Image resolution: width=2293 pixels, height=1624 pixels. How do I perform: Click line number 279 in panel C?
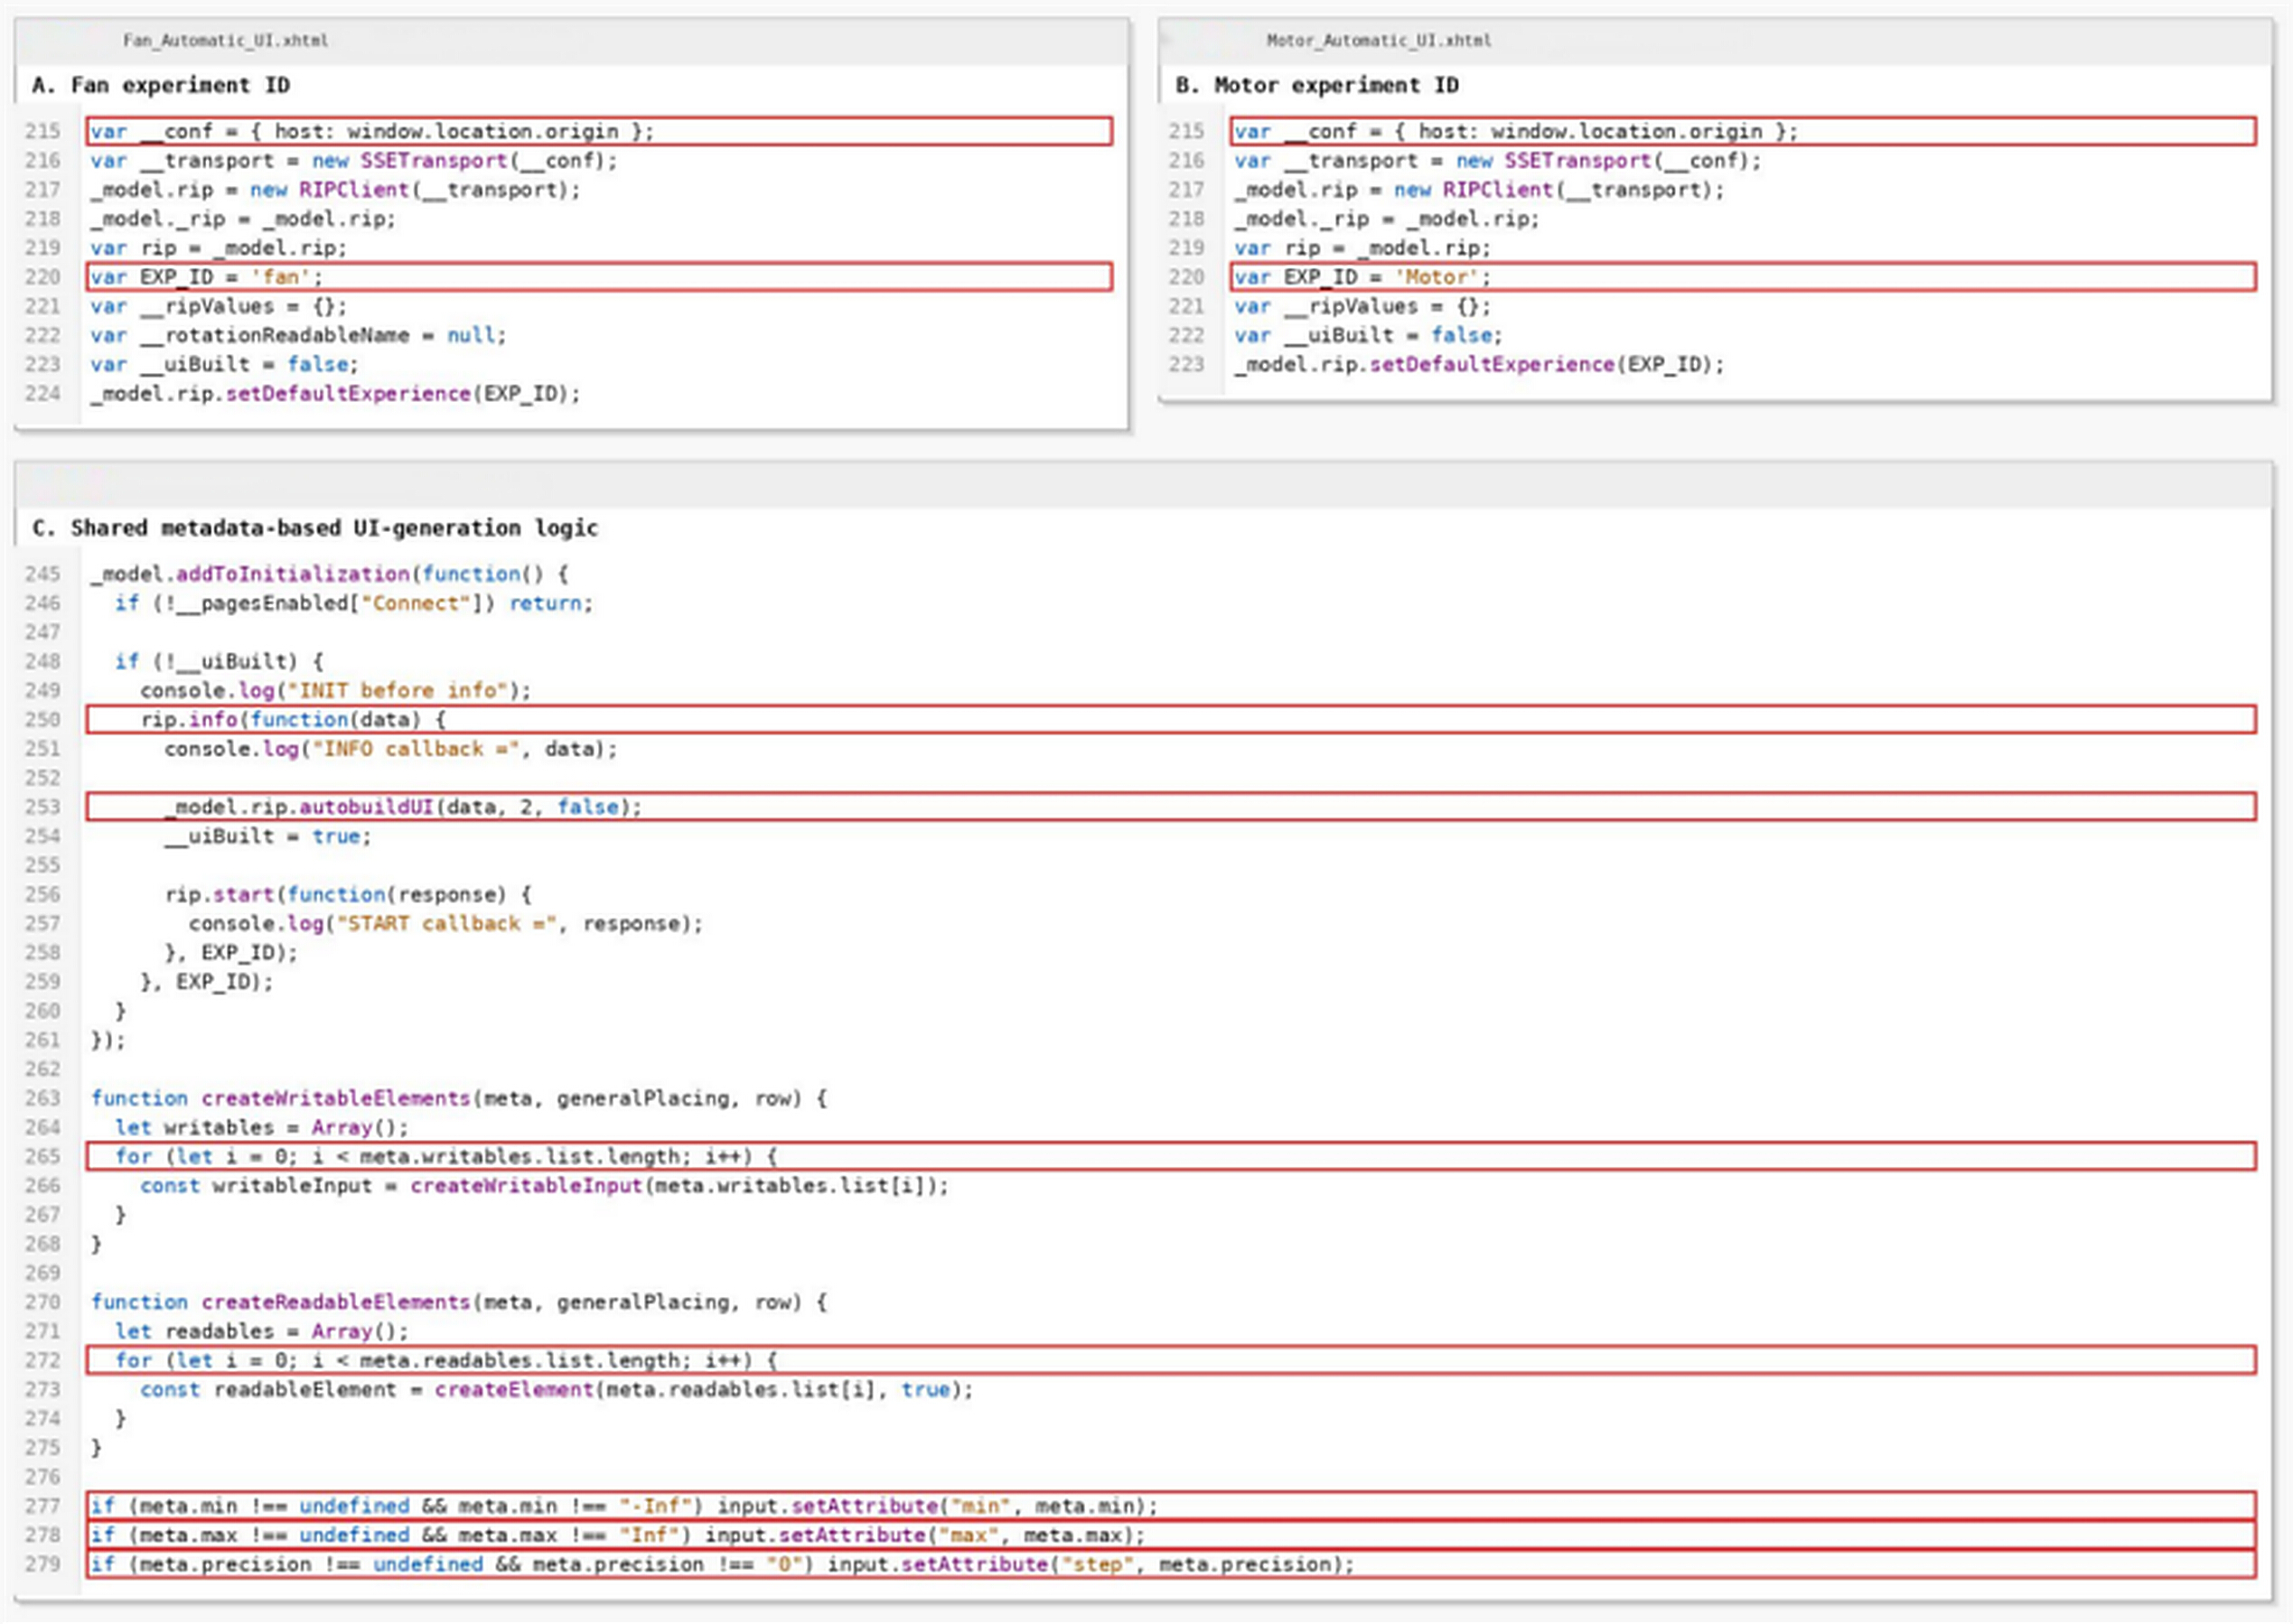click(43, 1564)
